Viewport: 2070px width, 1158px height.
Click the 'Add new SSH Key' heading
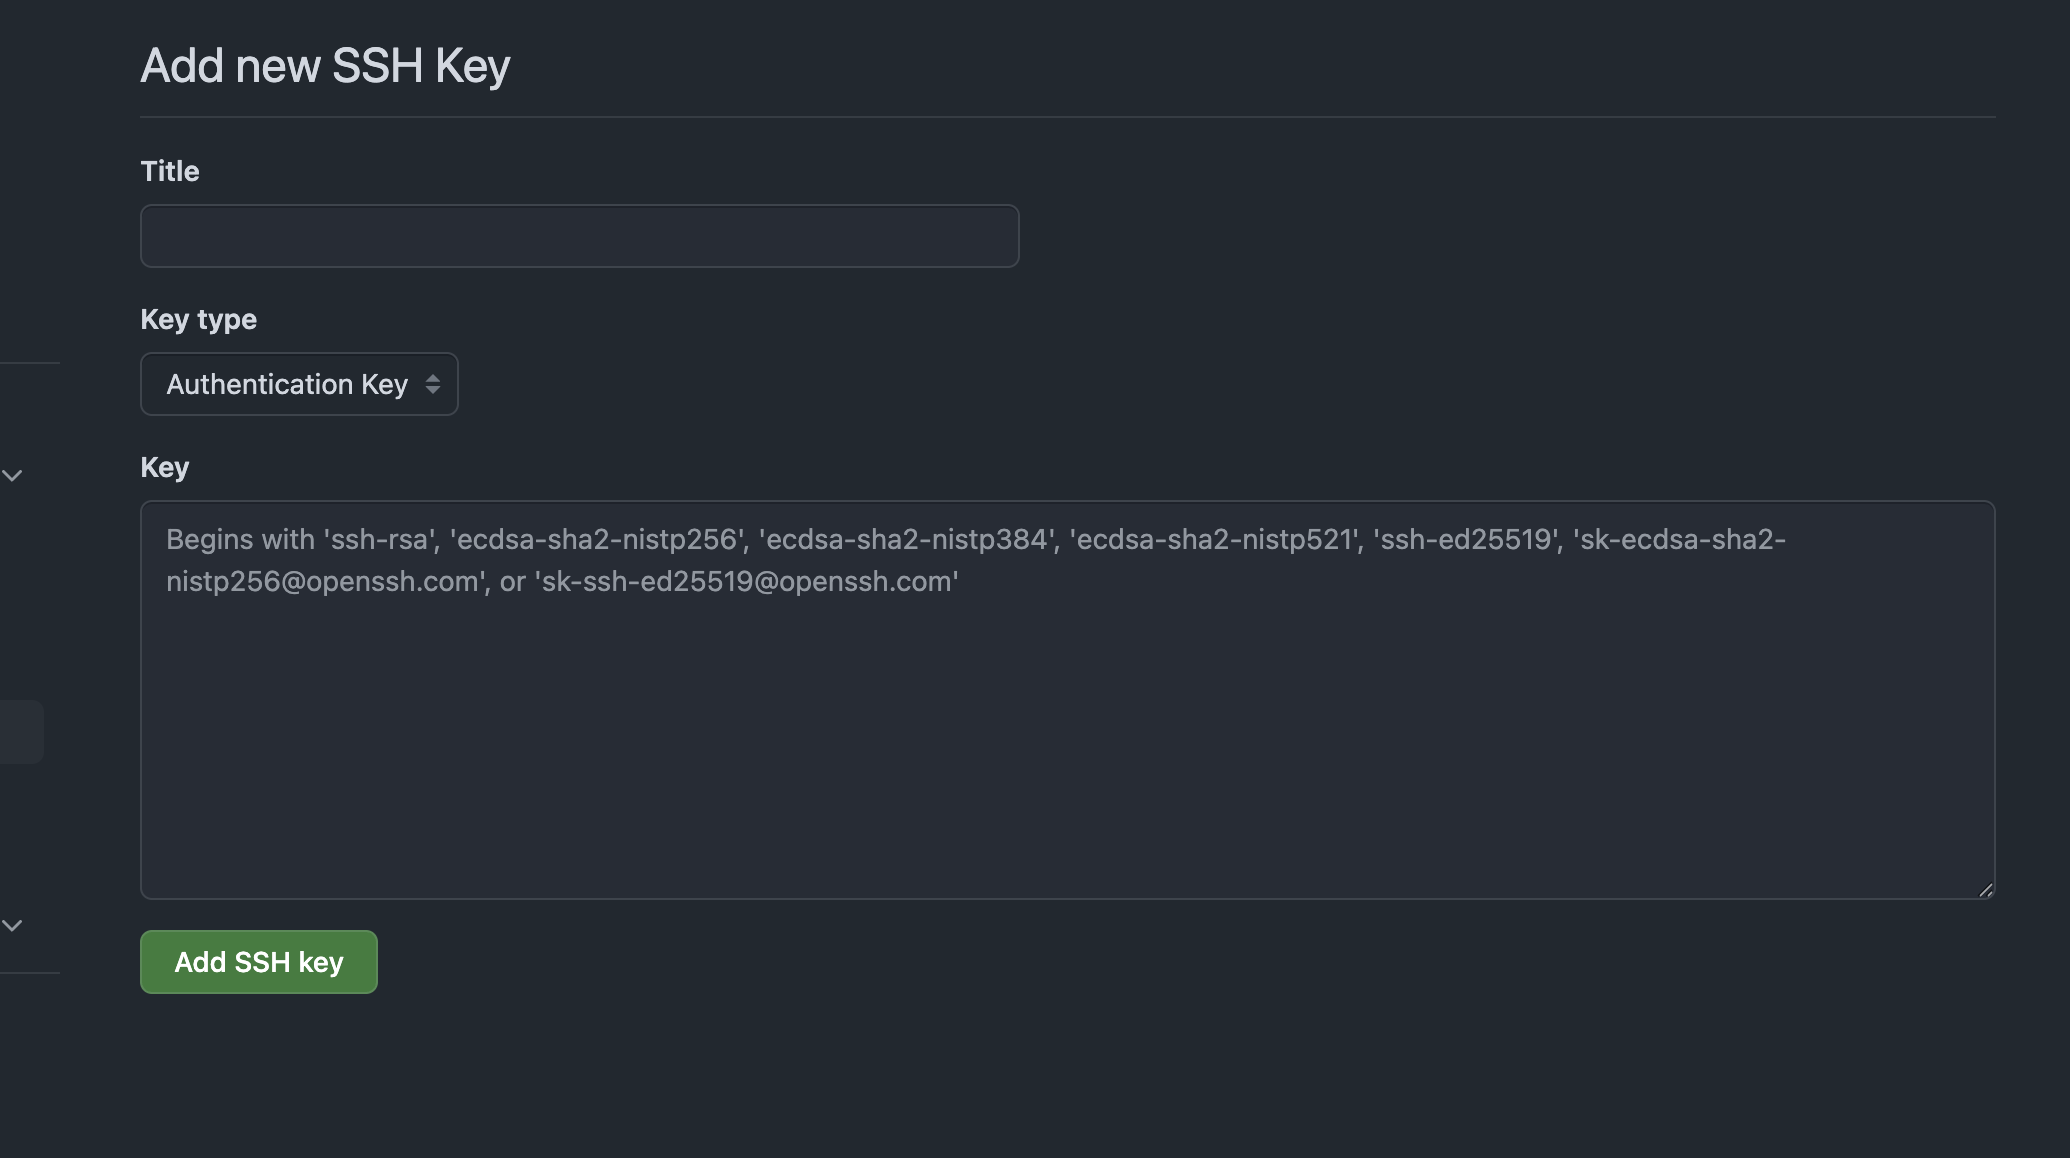(x=325, y=66)
